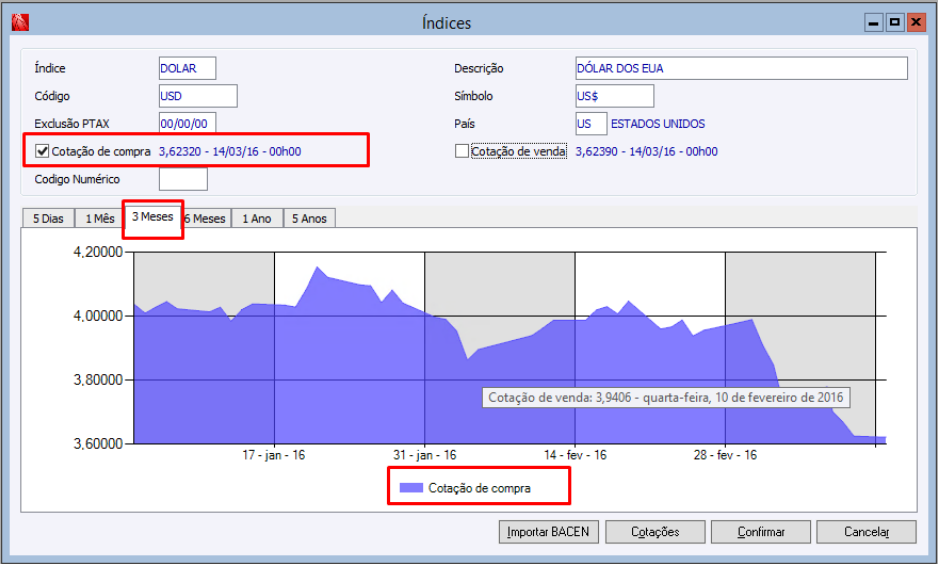Maximize the Índices window

[x=894, y=23]
